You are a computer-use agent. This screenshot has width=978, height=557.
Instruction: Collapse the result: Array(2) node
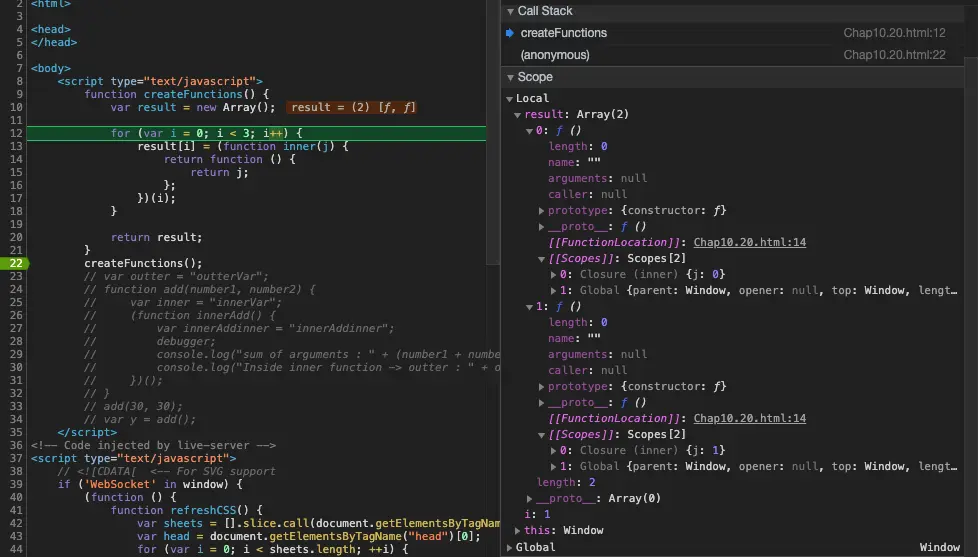(x=517, y=115)
